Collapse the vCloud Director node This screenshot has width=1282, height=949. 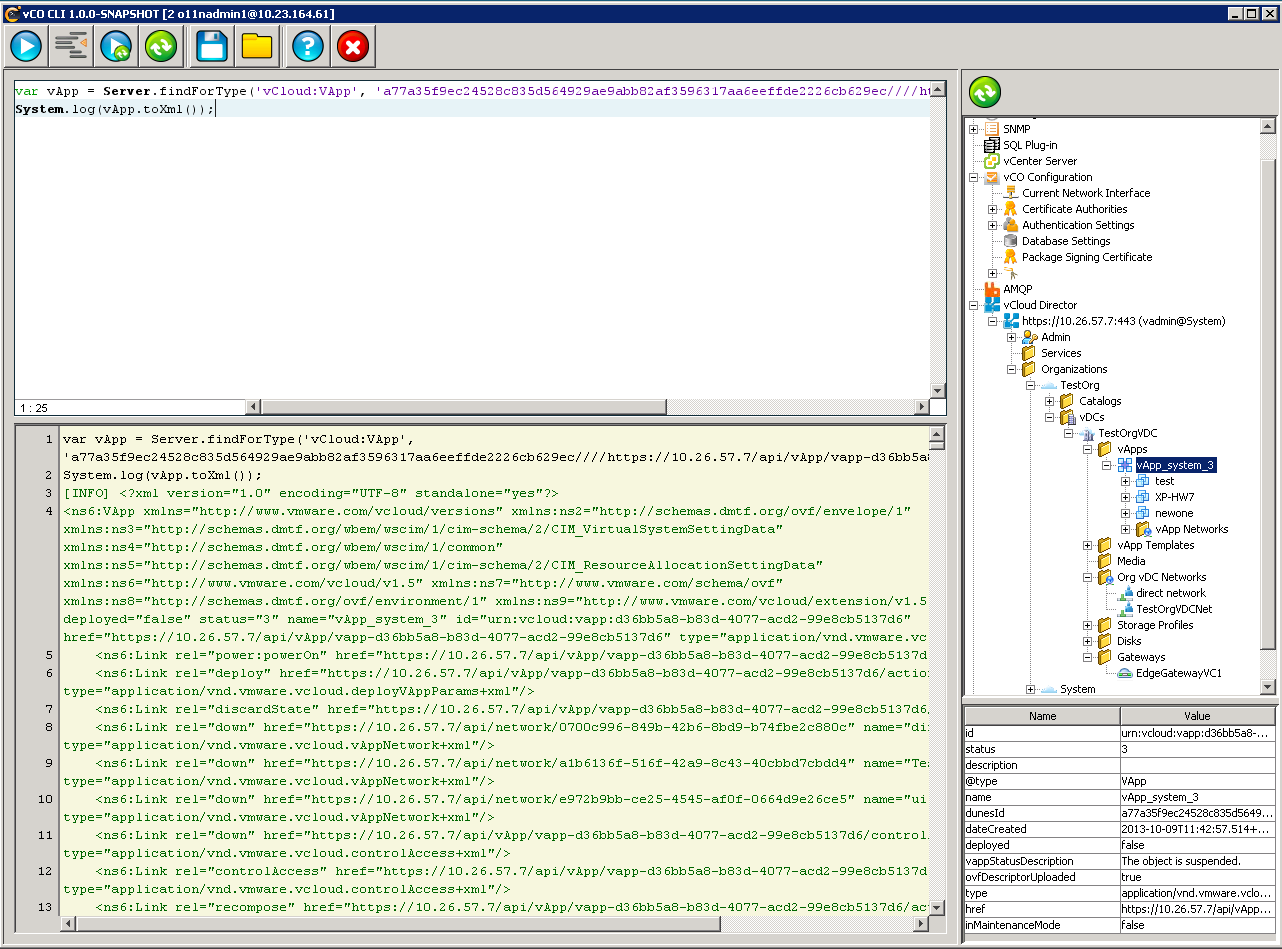point(973,305)
